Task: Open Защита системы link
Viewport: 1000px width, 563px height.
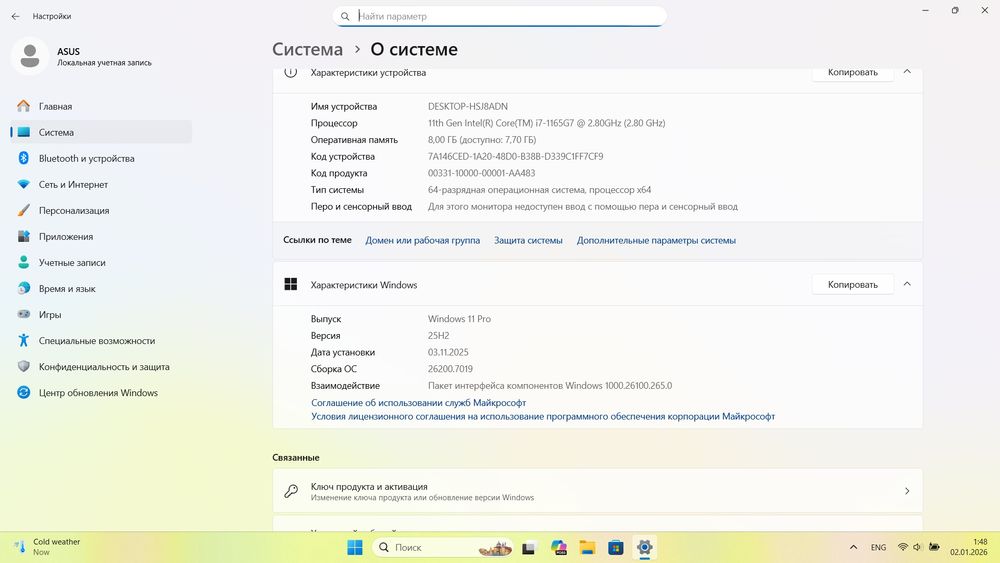Action: [x=528, y=240]
